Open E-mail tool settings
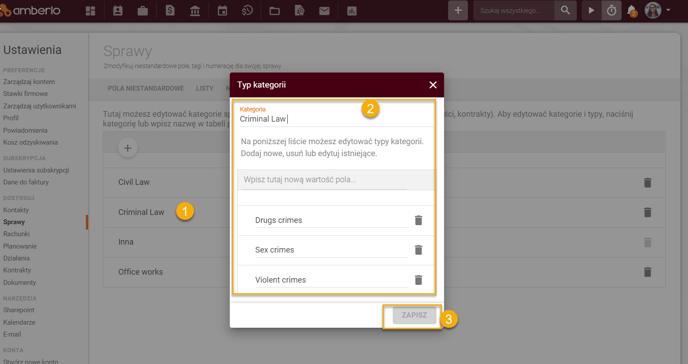The image size is (688, 364). pyautogui.click(x=12, y=334)
